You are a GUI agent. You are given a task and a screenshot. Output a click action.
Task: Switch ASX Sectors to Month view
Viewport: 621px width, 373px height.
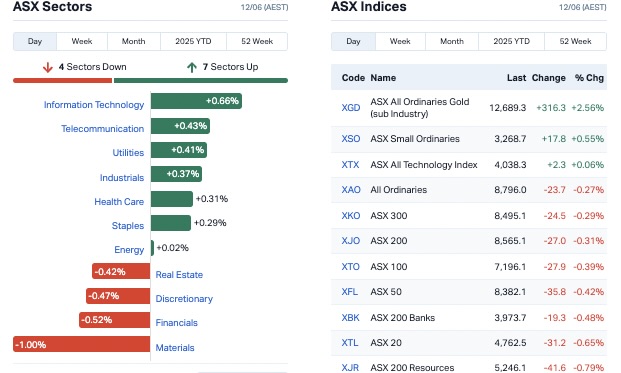(x=133, y=42)
